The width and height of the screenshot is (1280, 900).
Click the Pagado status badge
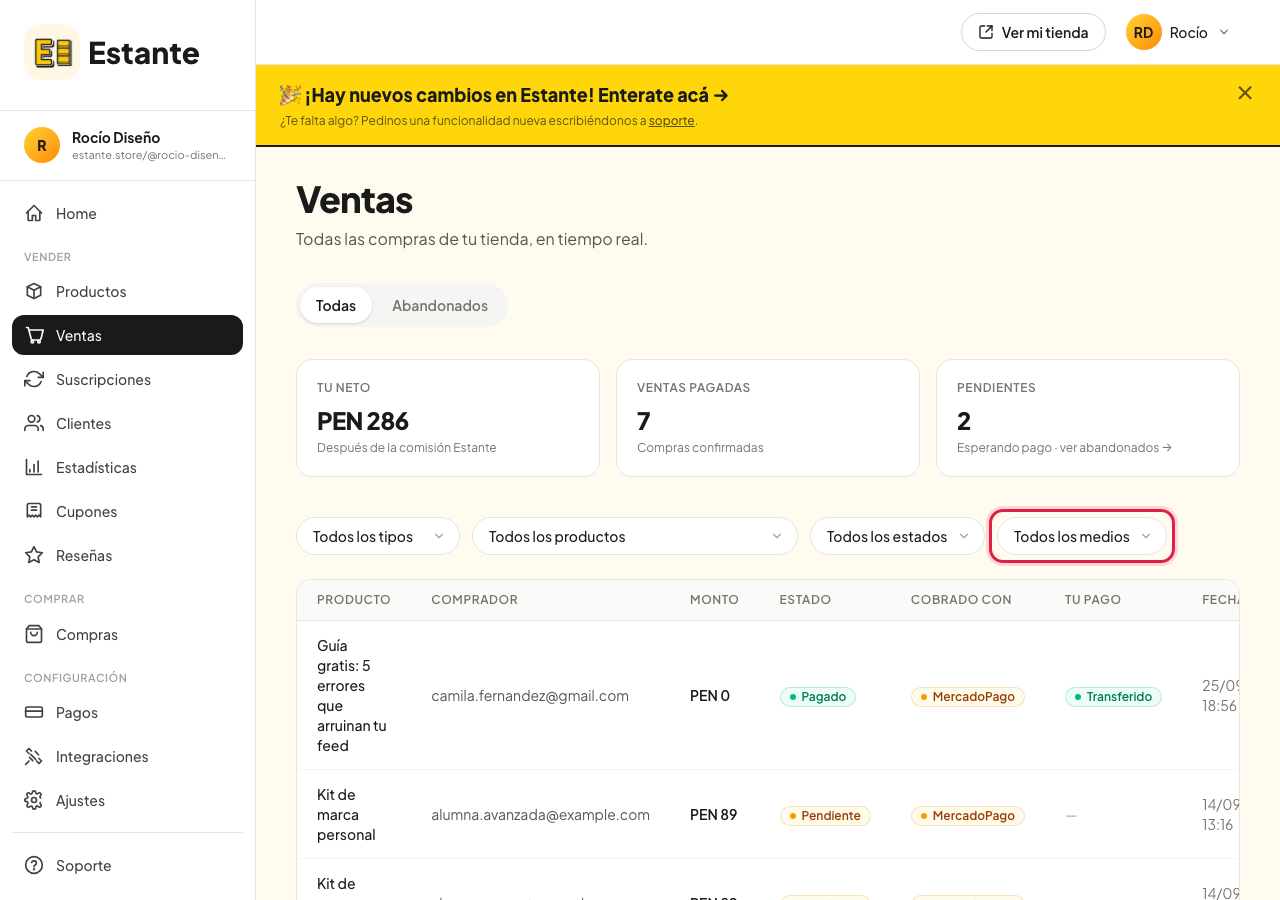tap(818, 696)
